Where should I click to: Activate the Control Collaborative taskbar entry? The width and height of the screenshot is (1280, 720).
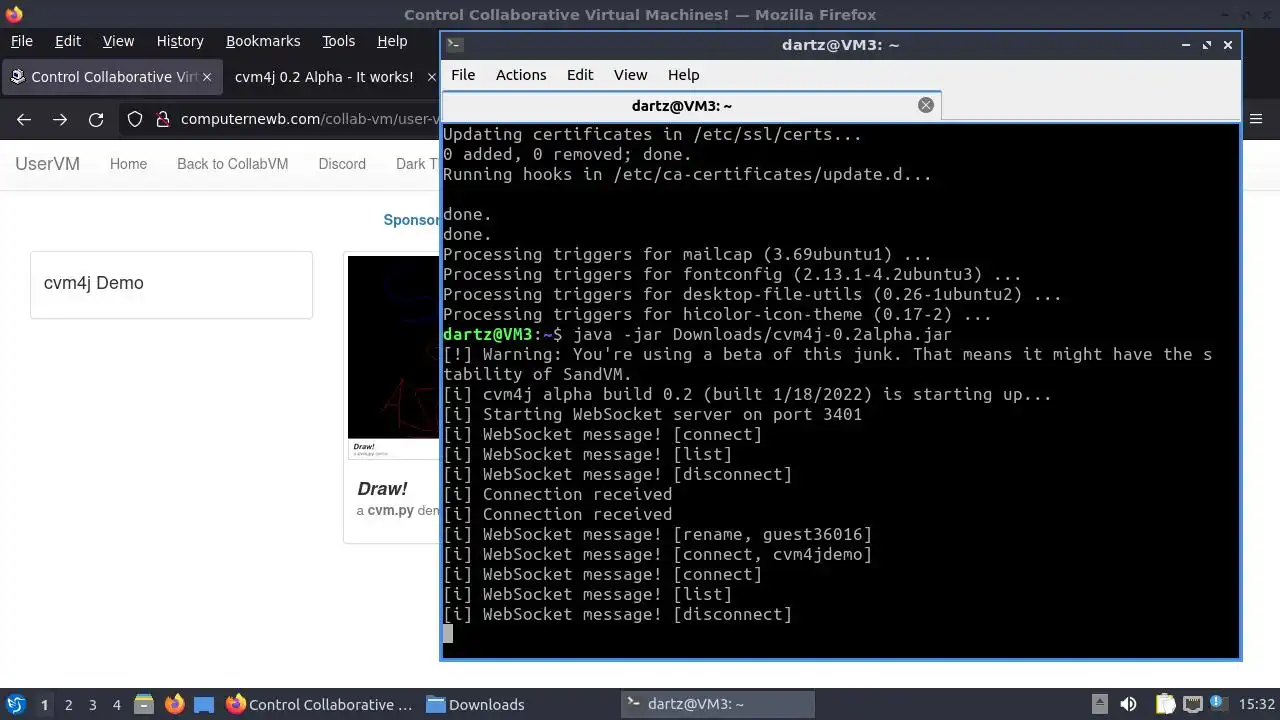(x=320, y=704)
